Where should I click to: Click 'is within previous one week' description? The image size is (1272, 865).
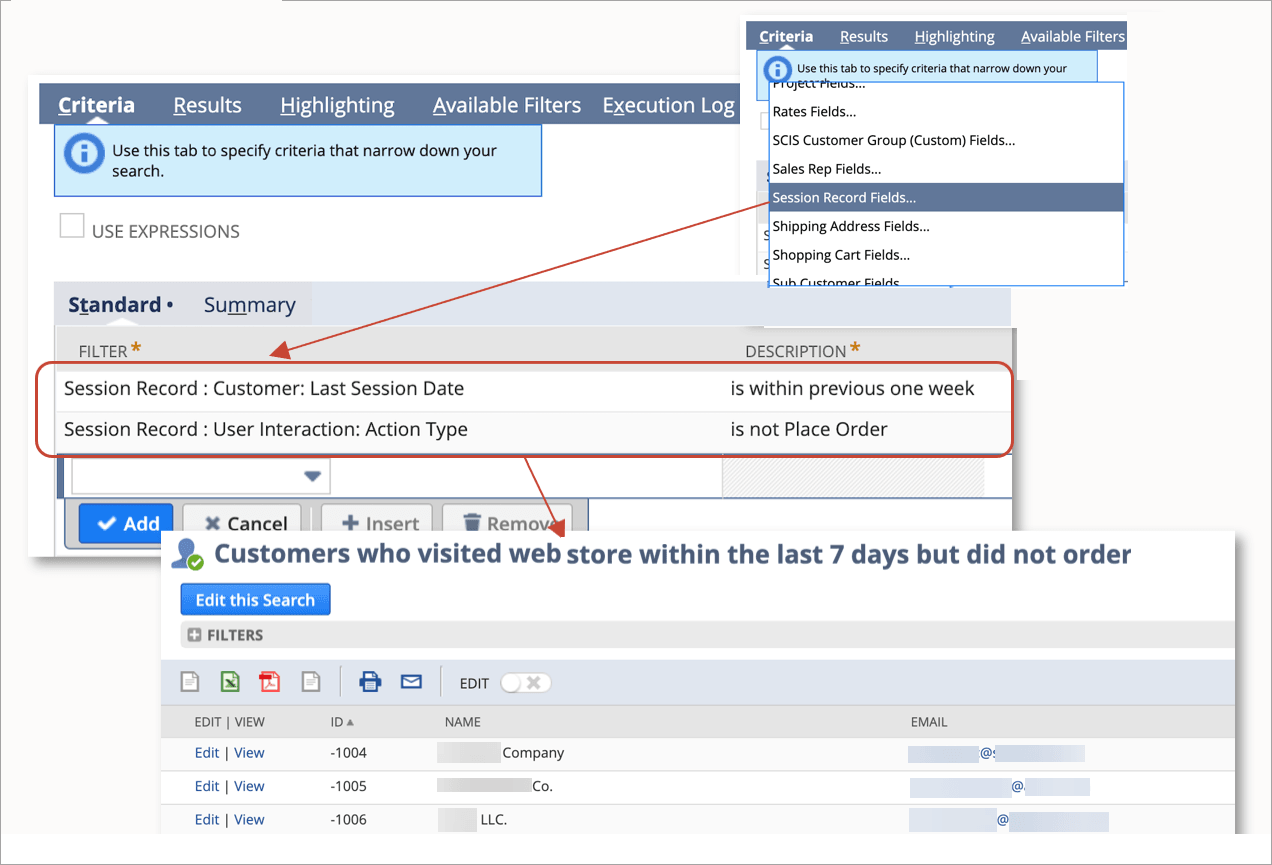(852, 388)
